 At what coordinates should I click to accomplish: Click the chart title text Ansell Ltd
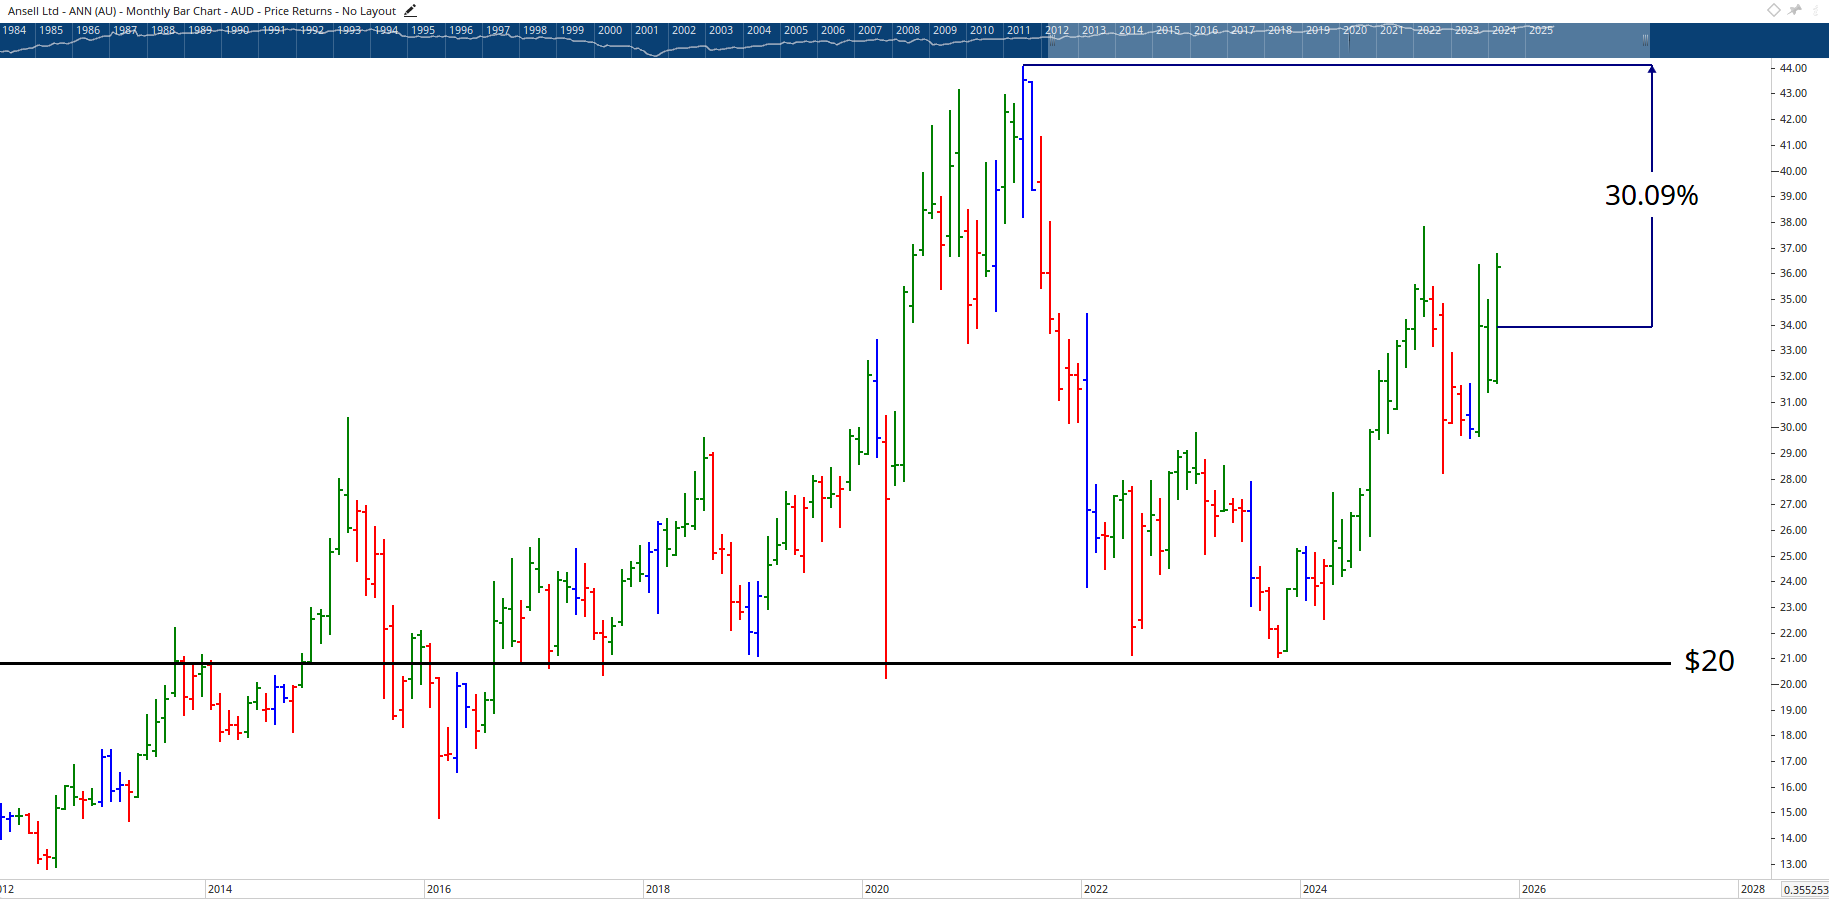(33, 11)
